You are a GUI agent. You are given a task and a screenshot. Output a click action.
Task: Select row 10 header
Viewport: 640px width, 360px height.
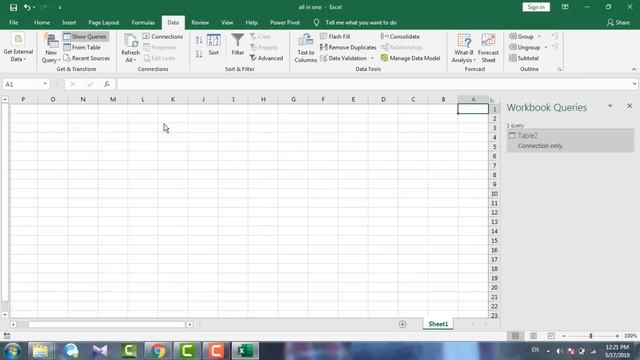pos(494,194)
